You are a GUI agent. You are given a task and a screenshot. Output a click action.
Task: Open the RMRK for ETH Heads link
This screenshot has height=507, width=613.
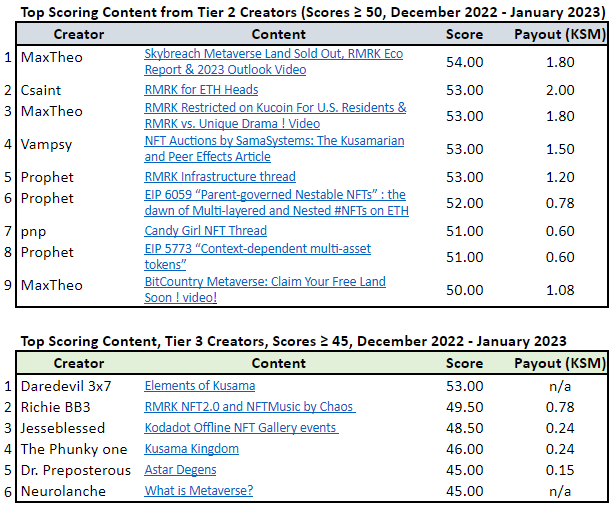[201, 90]
